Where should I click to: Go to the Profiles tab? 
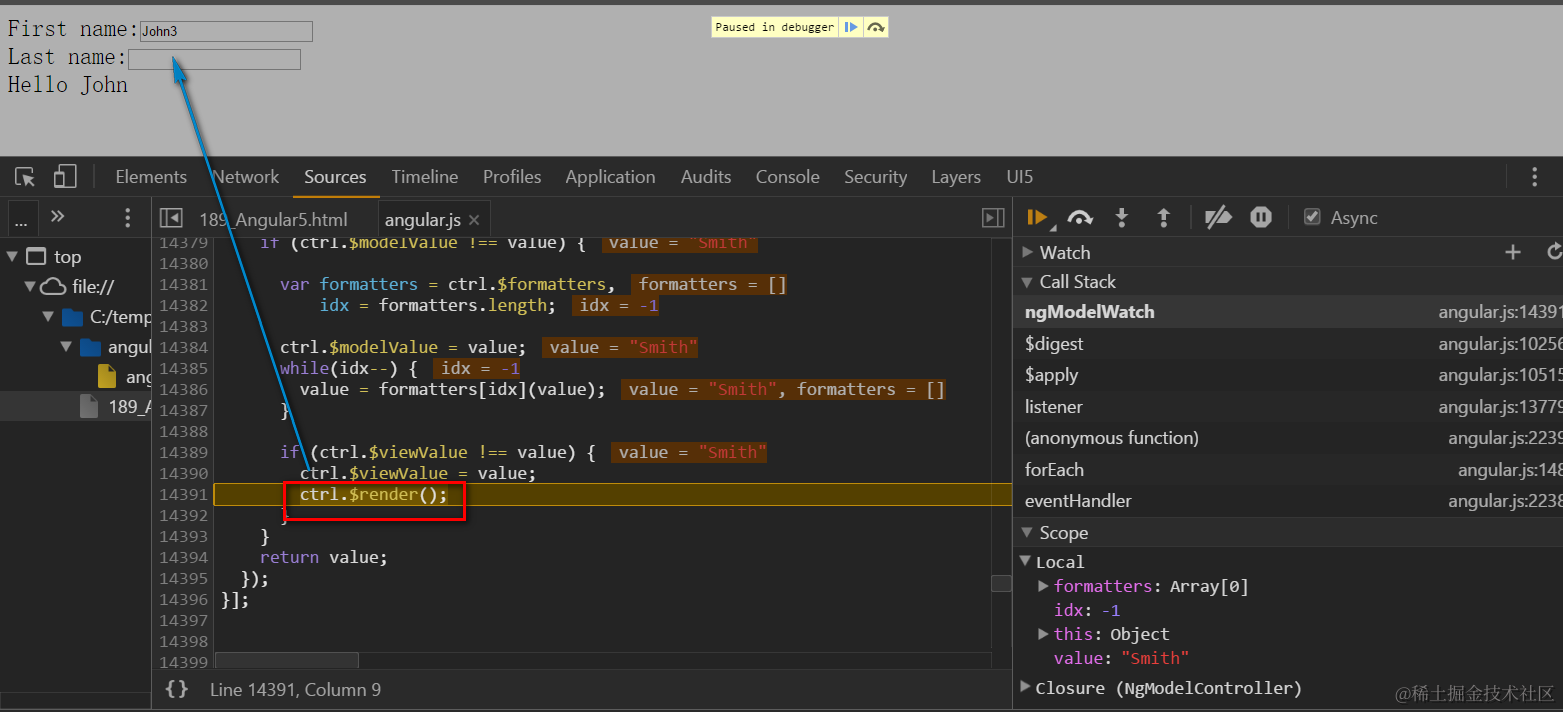pos(512,177)
